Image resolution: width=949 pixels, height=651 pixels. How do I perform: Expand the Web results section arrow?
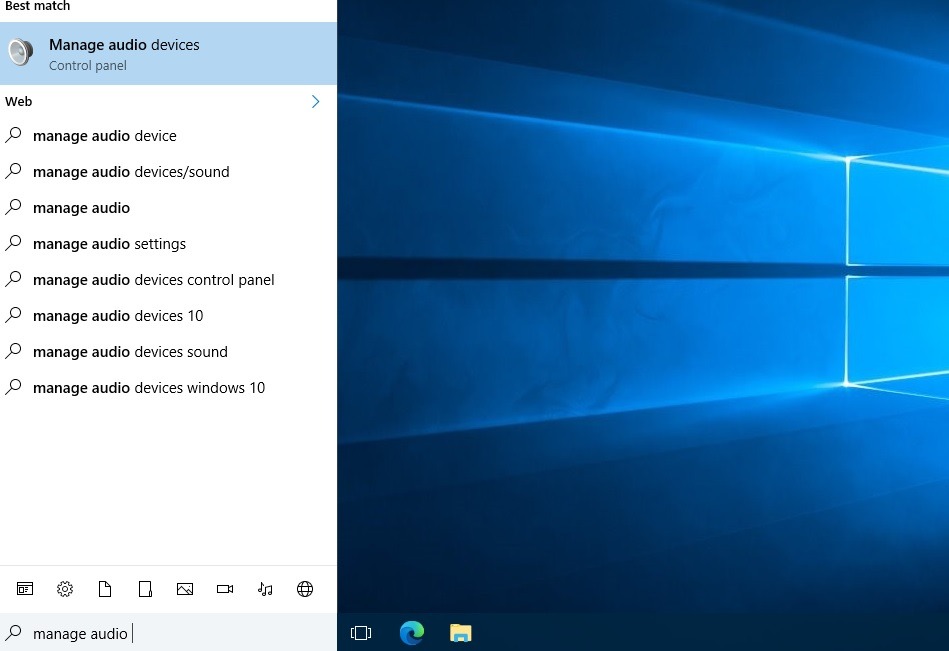tap(315, 101)
